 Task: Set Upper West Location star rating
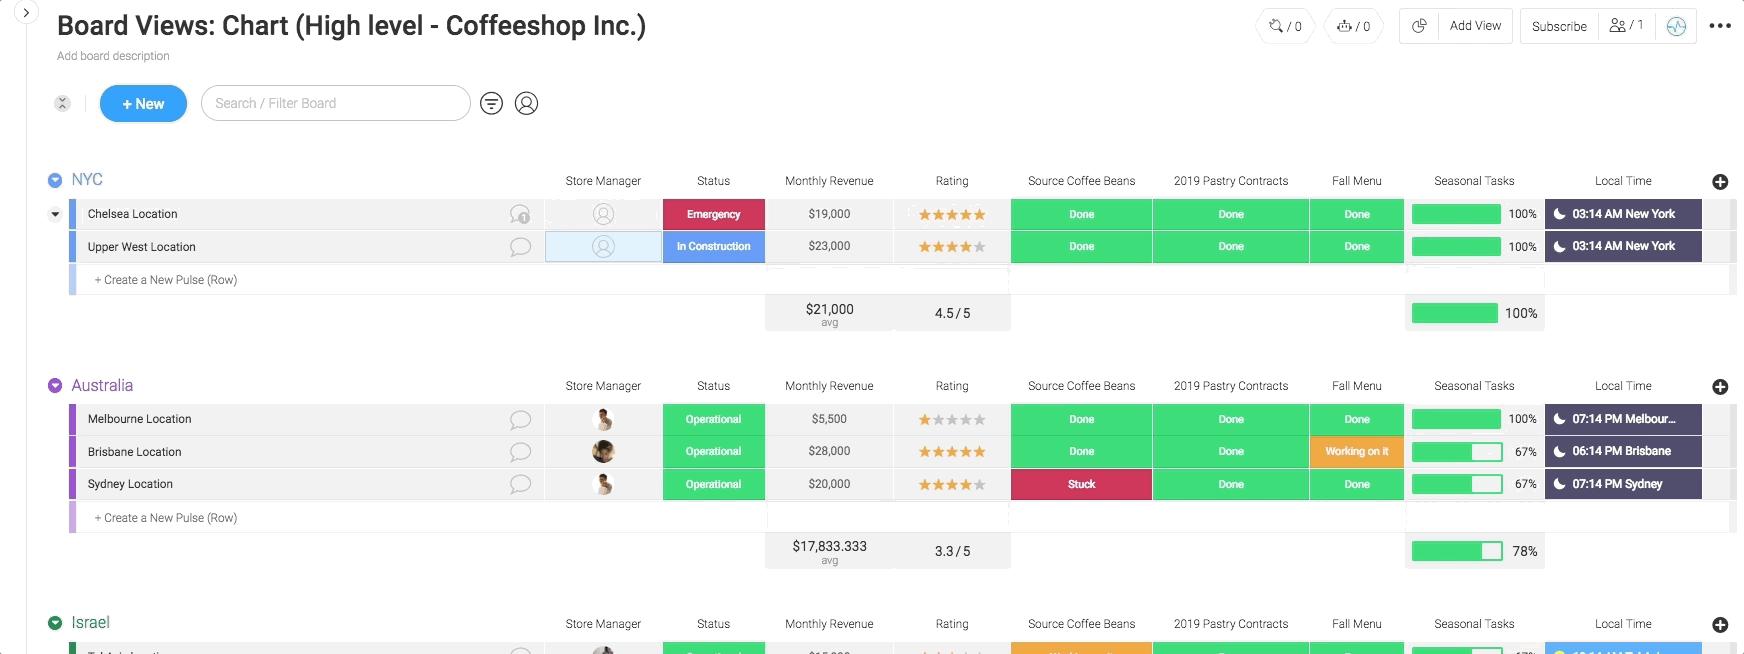[952, 246]
